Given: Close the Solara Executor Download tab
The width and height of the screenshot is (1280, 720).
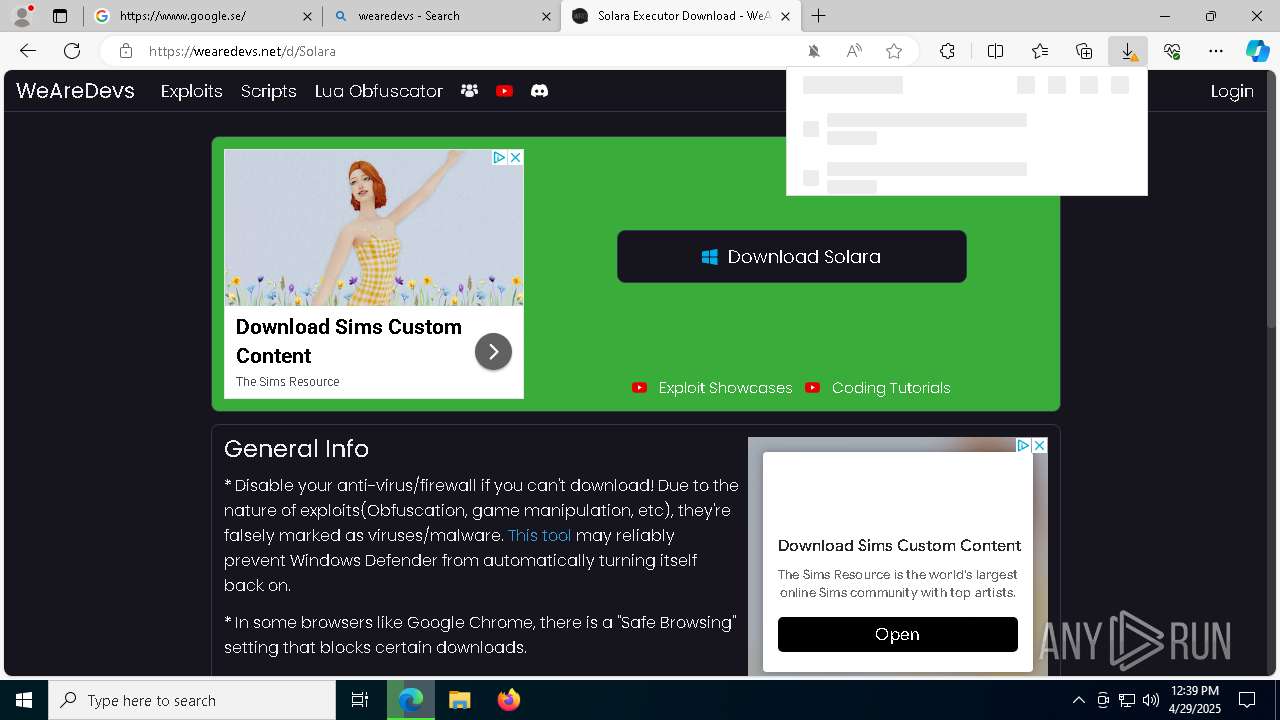Looking at the screenshot, I should tap(785, 16).
